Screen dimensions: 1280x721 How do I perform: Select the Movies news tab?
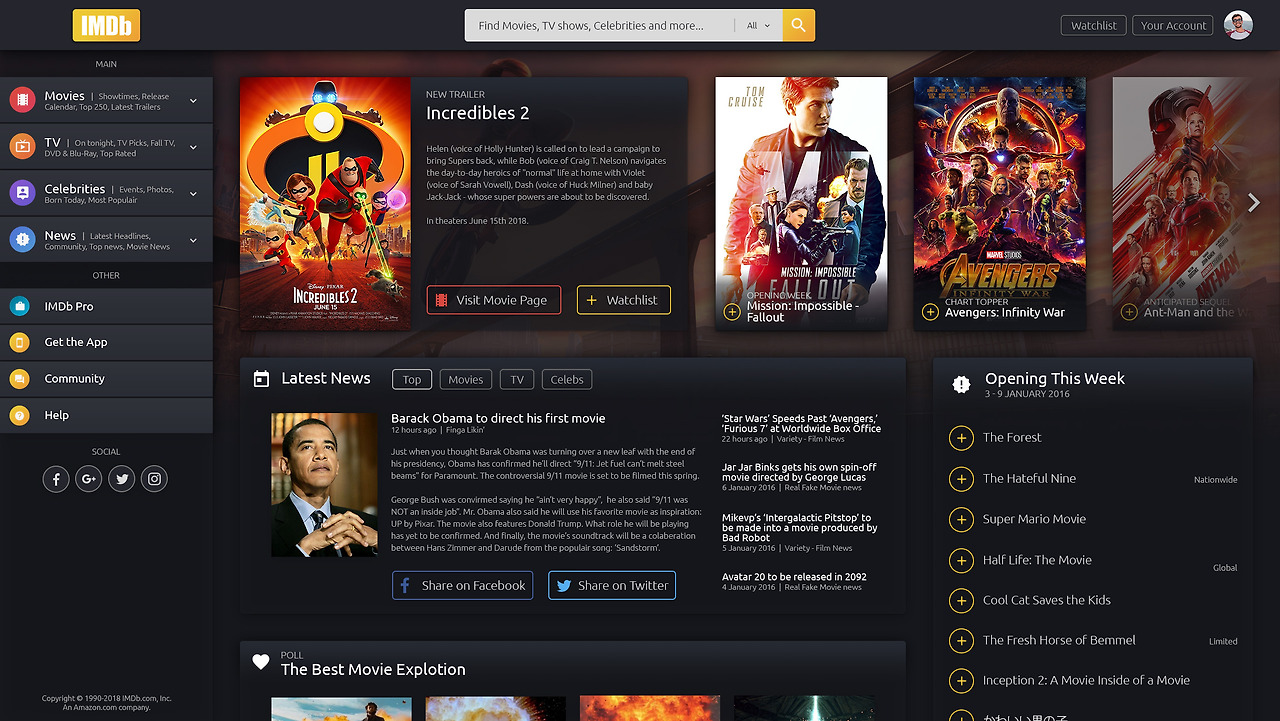[x=466, y=379]
